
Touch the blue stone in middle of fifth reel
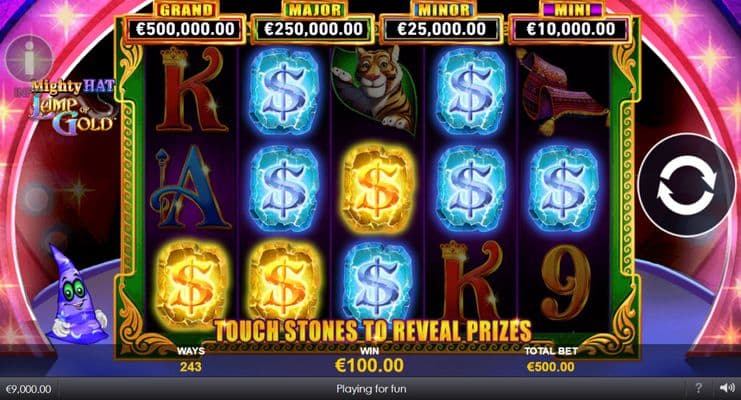point(563,189)
